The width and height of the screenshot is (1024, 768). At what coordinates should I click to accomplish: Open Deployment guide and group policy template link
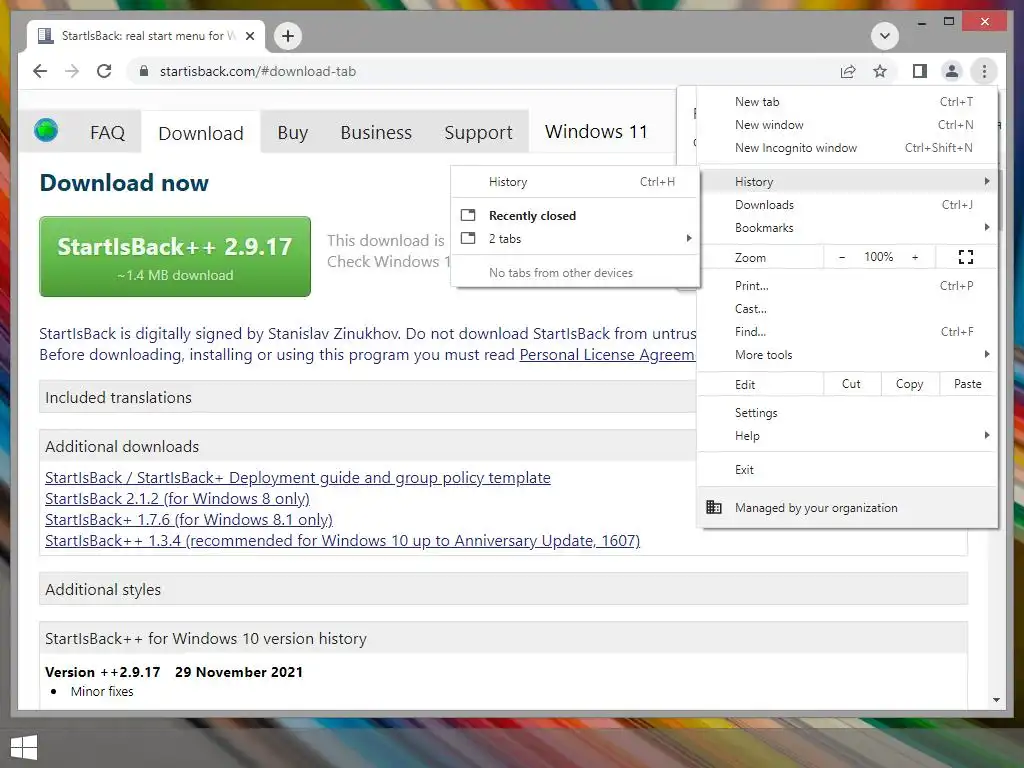click(298, 477)
